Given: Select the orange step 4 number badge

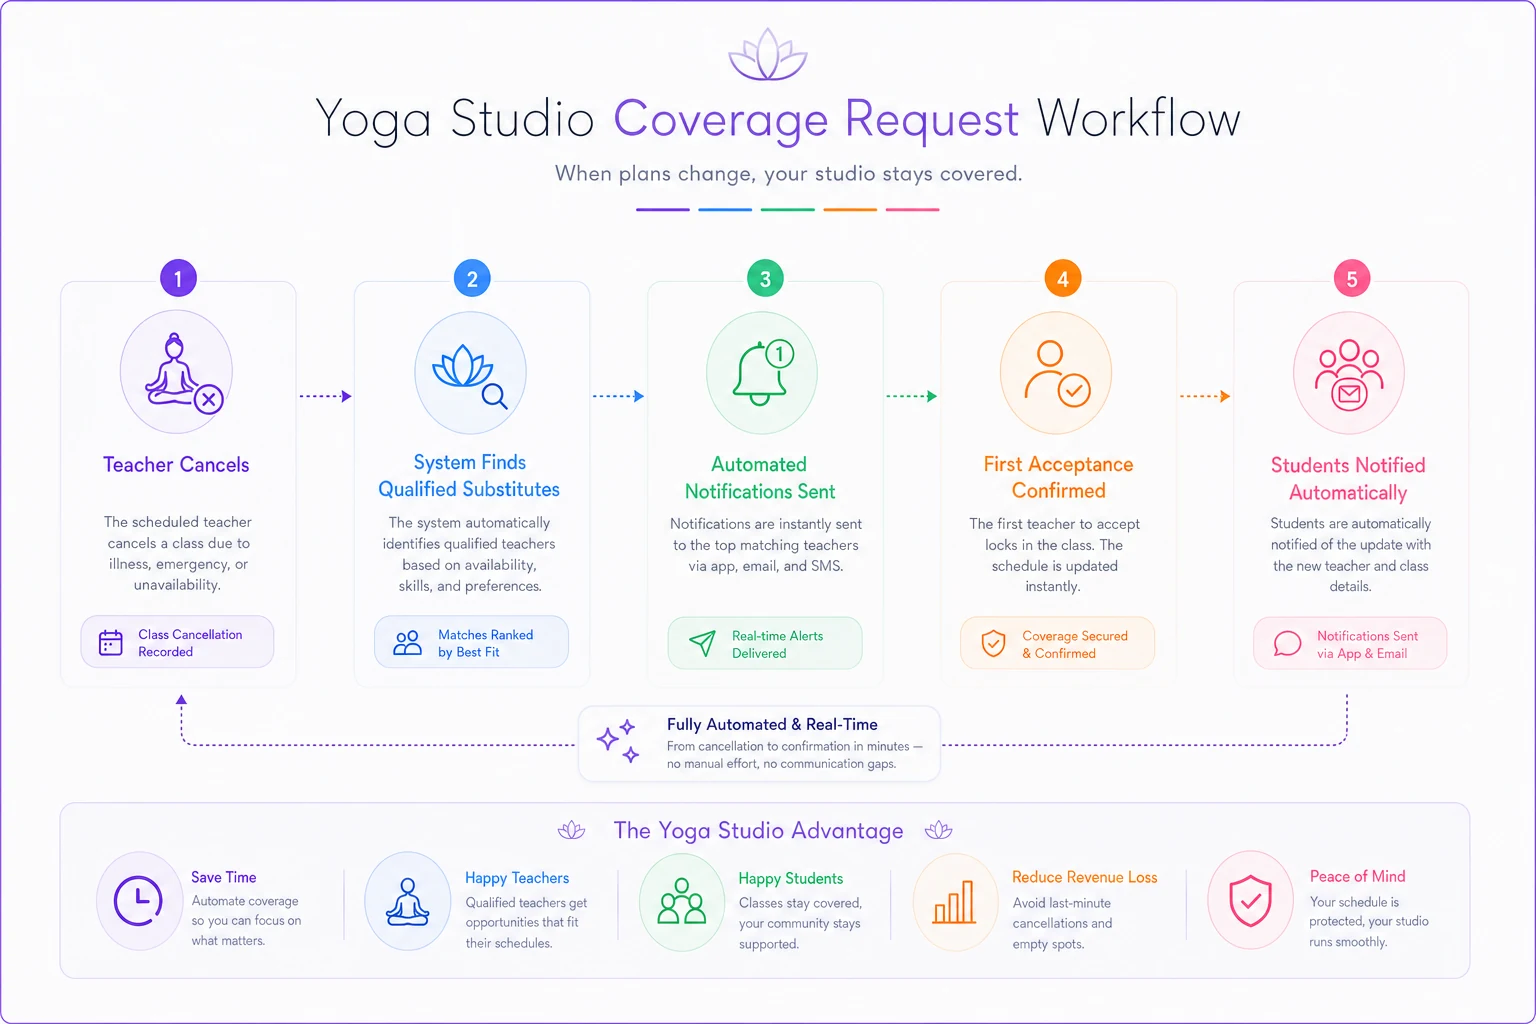Looking at the screenshot, I should click(1063, 278).
